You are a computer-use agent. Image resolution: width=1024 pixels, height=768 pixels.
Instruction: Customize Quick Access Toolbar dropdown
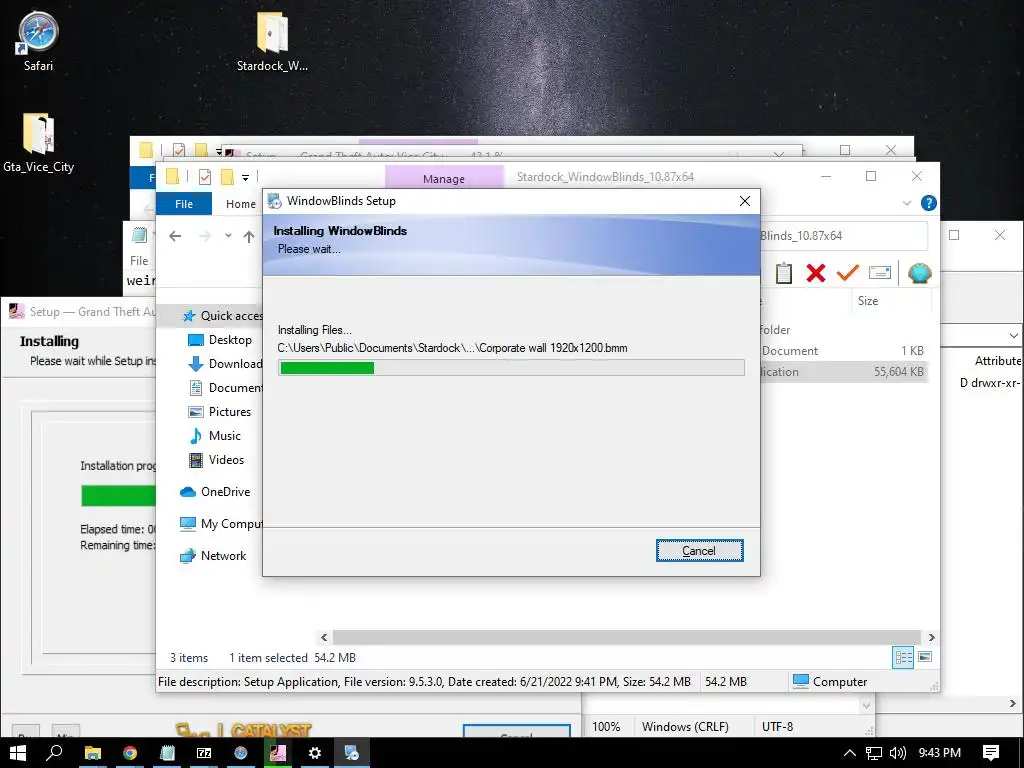pos(246,177)
